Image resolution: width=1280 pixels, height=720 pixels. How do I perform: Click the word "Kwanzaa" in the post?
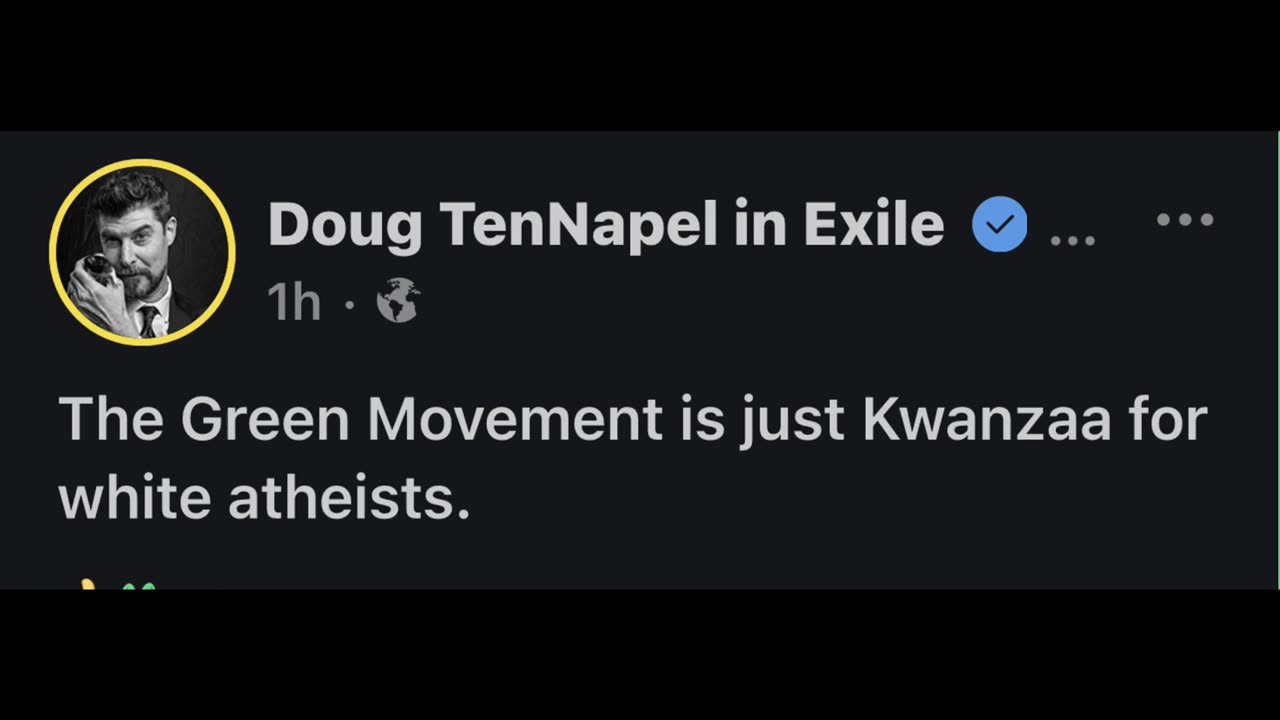(986, 420)
